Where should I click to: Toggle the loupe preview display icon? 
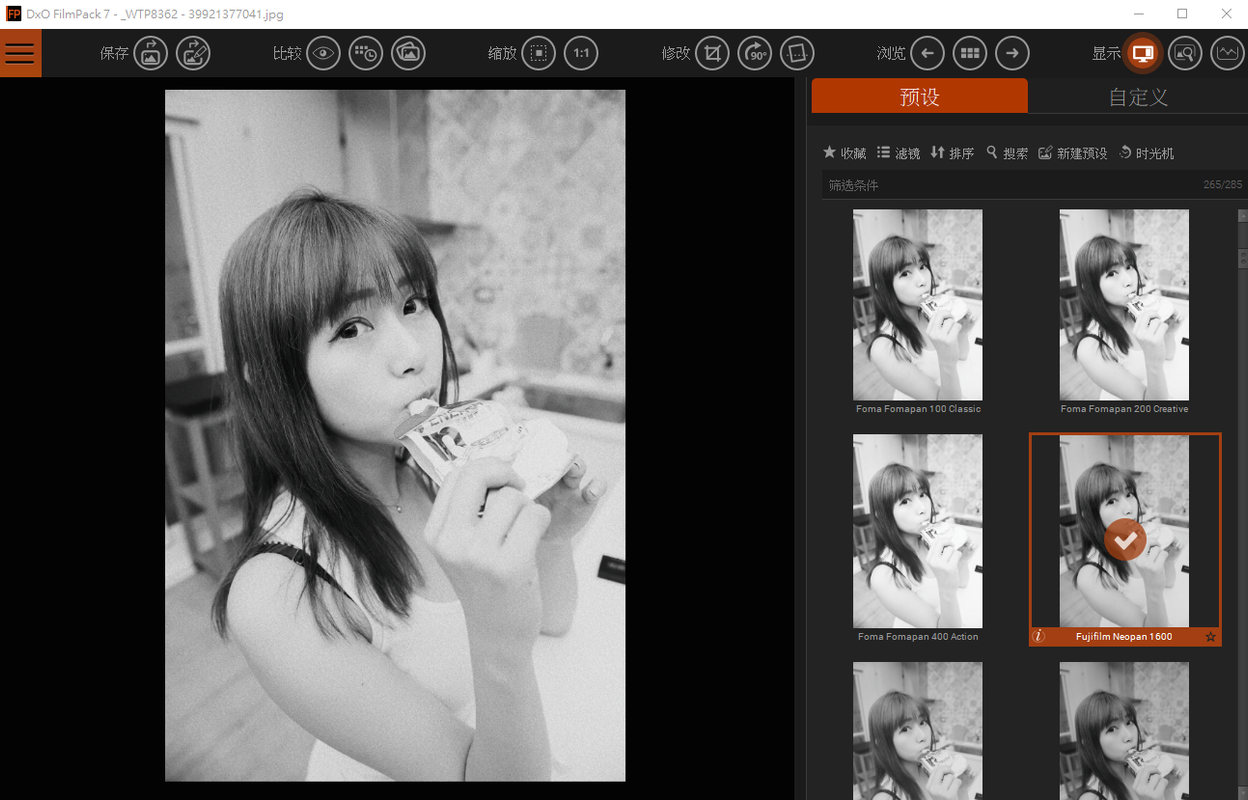[1185, 53]
